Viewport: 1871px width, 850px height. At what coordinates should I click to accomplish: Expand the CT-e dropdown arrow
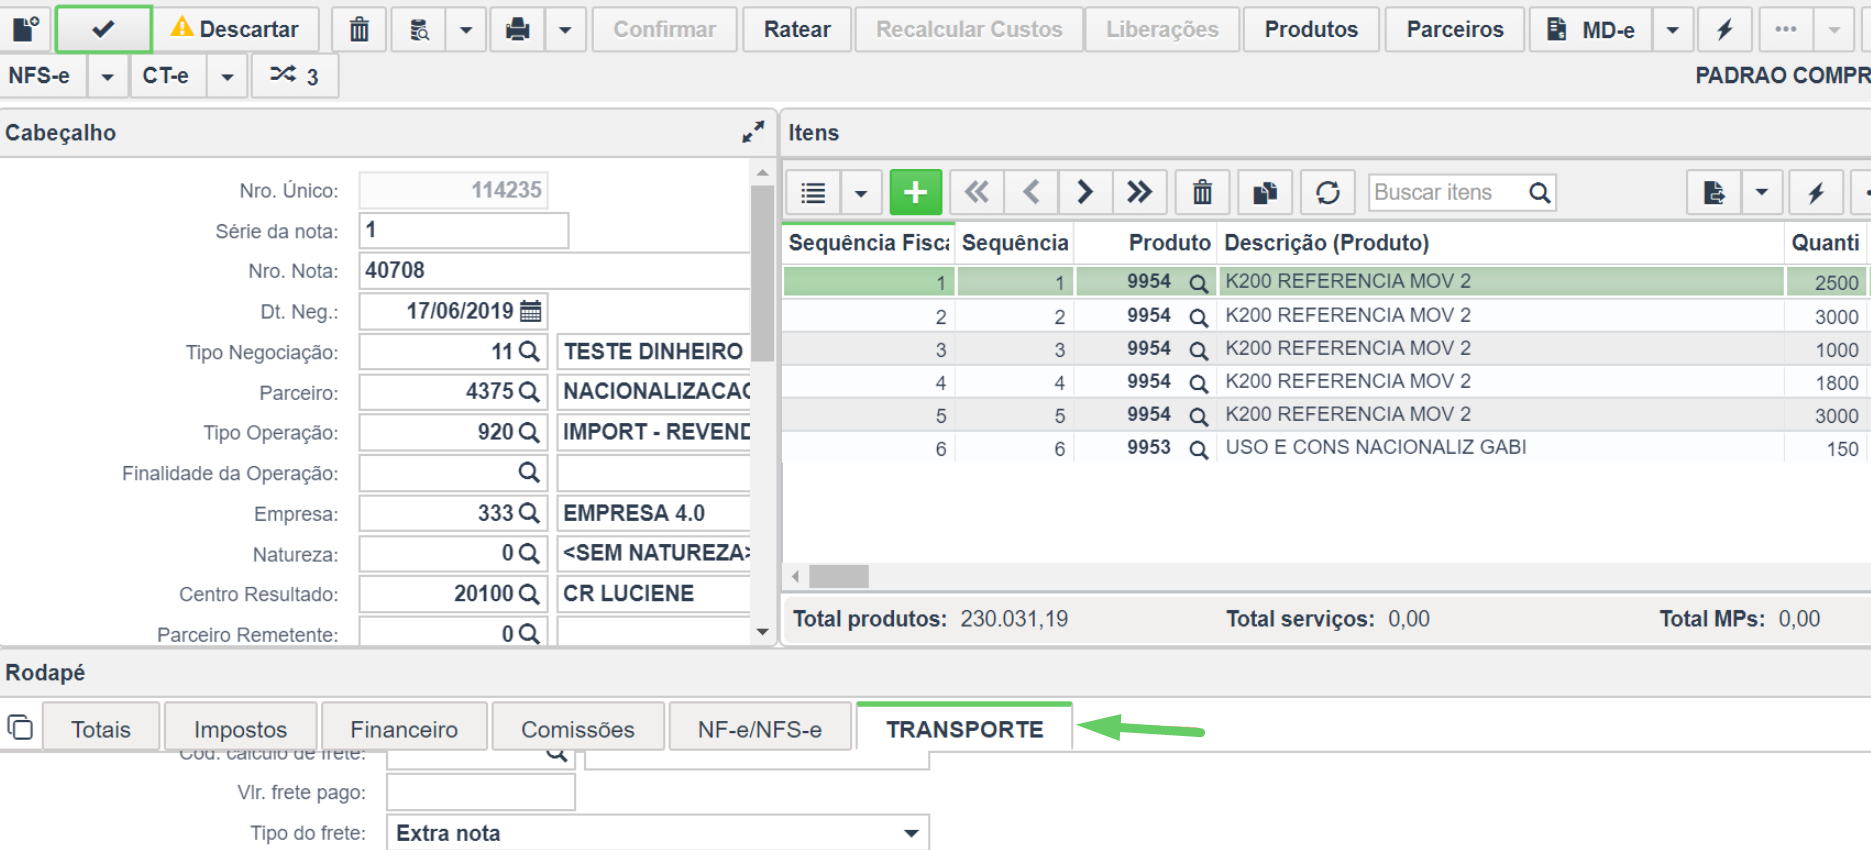[227, 76]
